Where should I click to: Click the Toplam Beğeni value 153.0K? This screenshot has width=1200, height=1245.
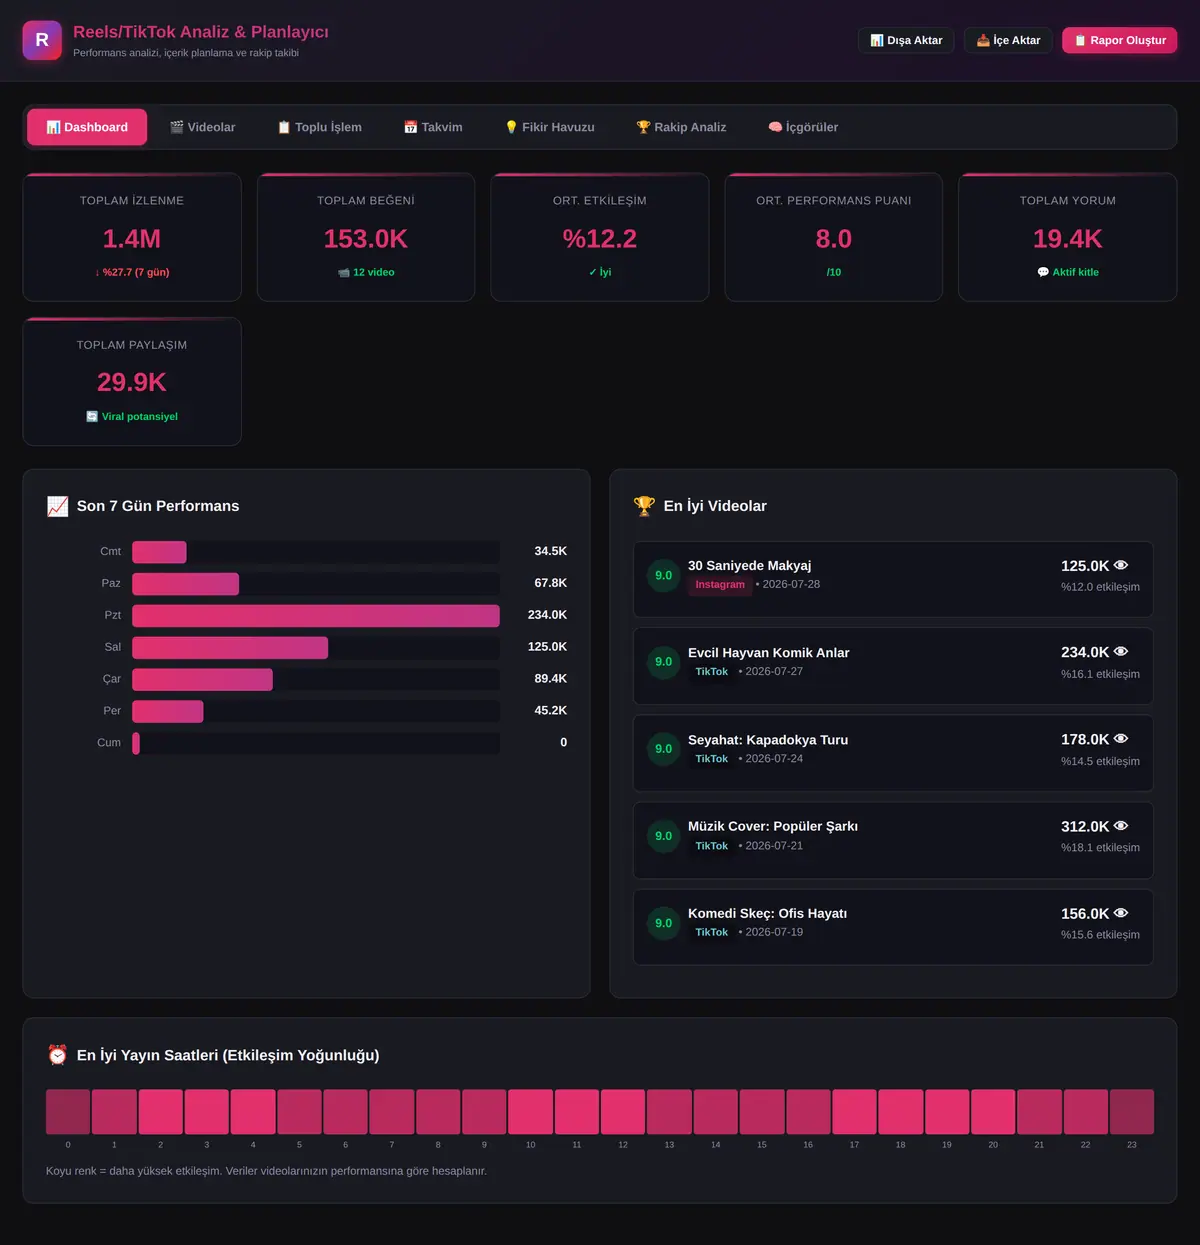366,239
